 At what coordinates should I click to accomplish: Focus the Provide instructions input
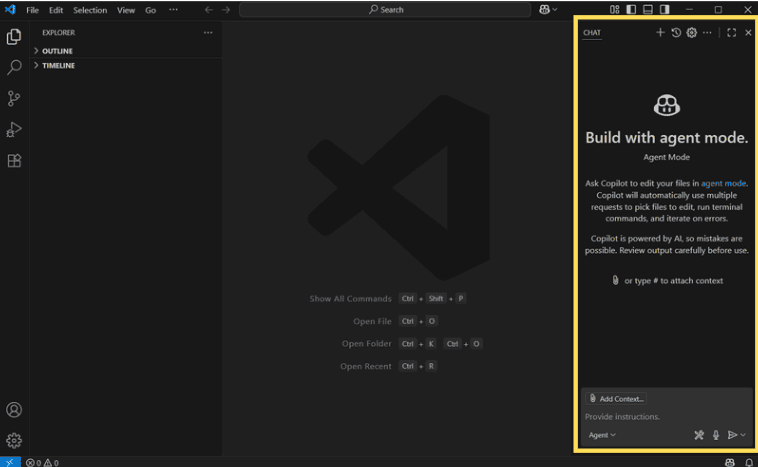(666, 416)
